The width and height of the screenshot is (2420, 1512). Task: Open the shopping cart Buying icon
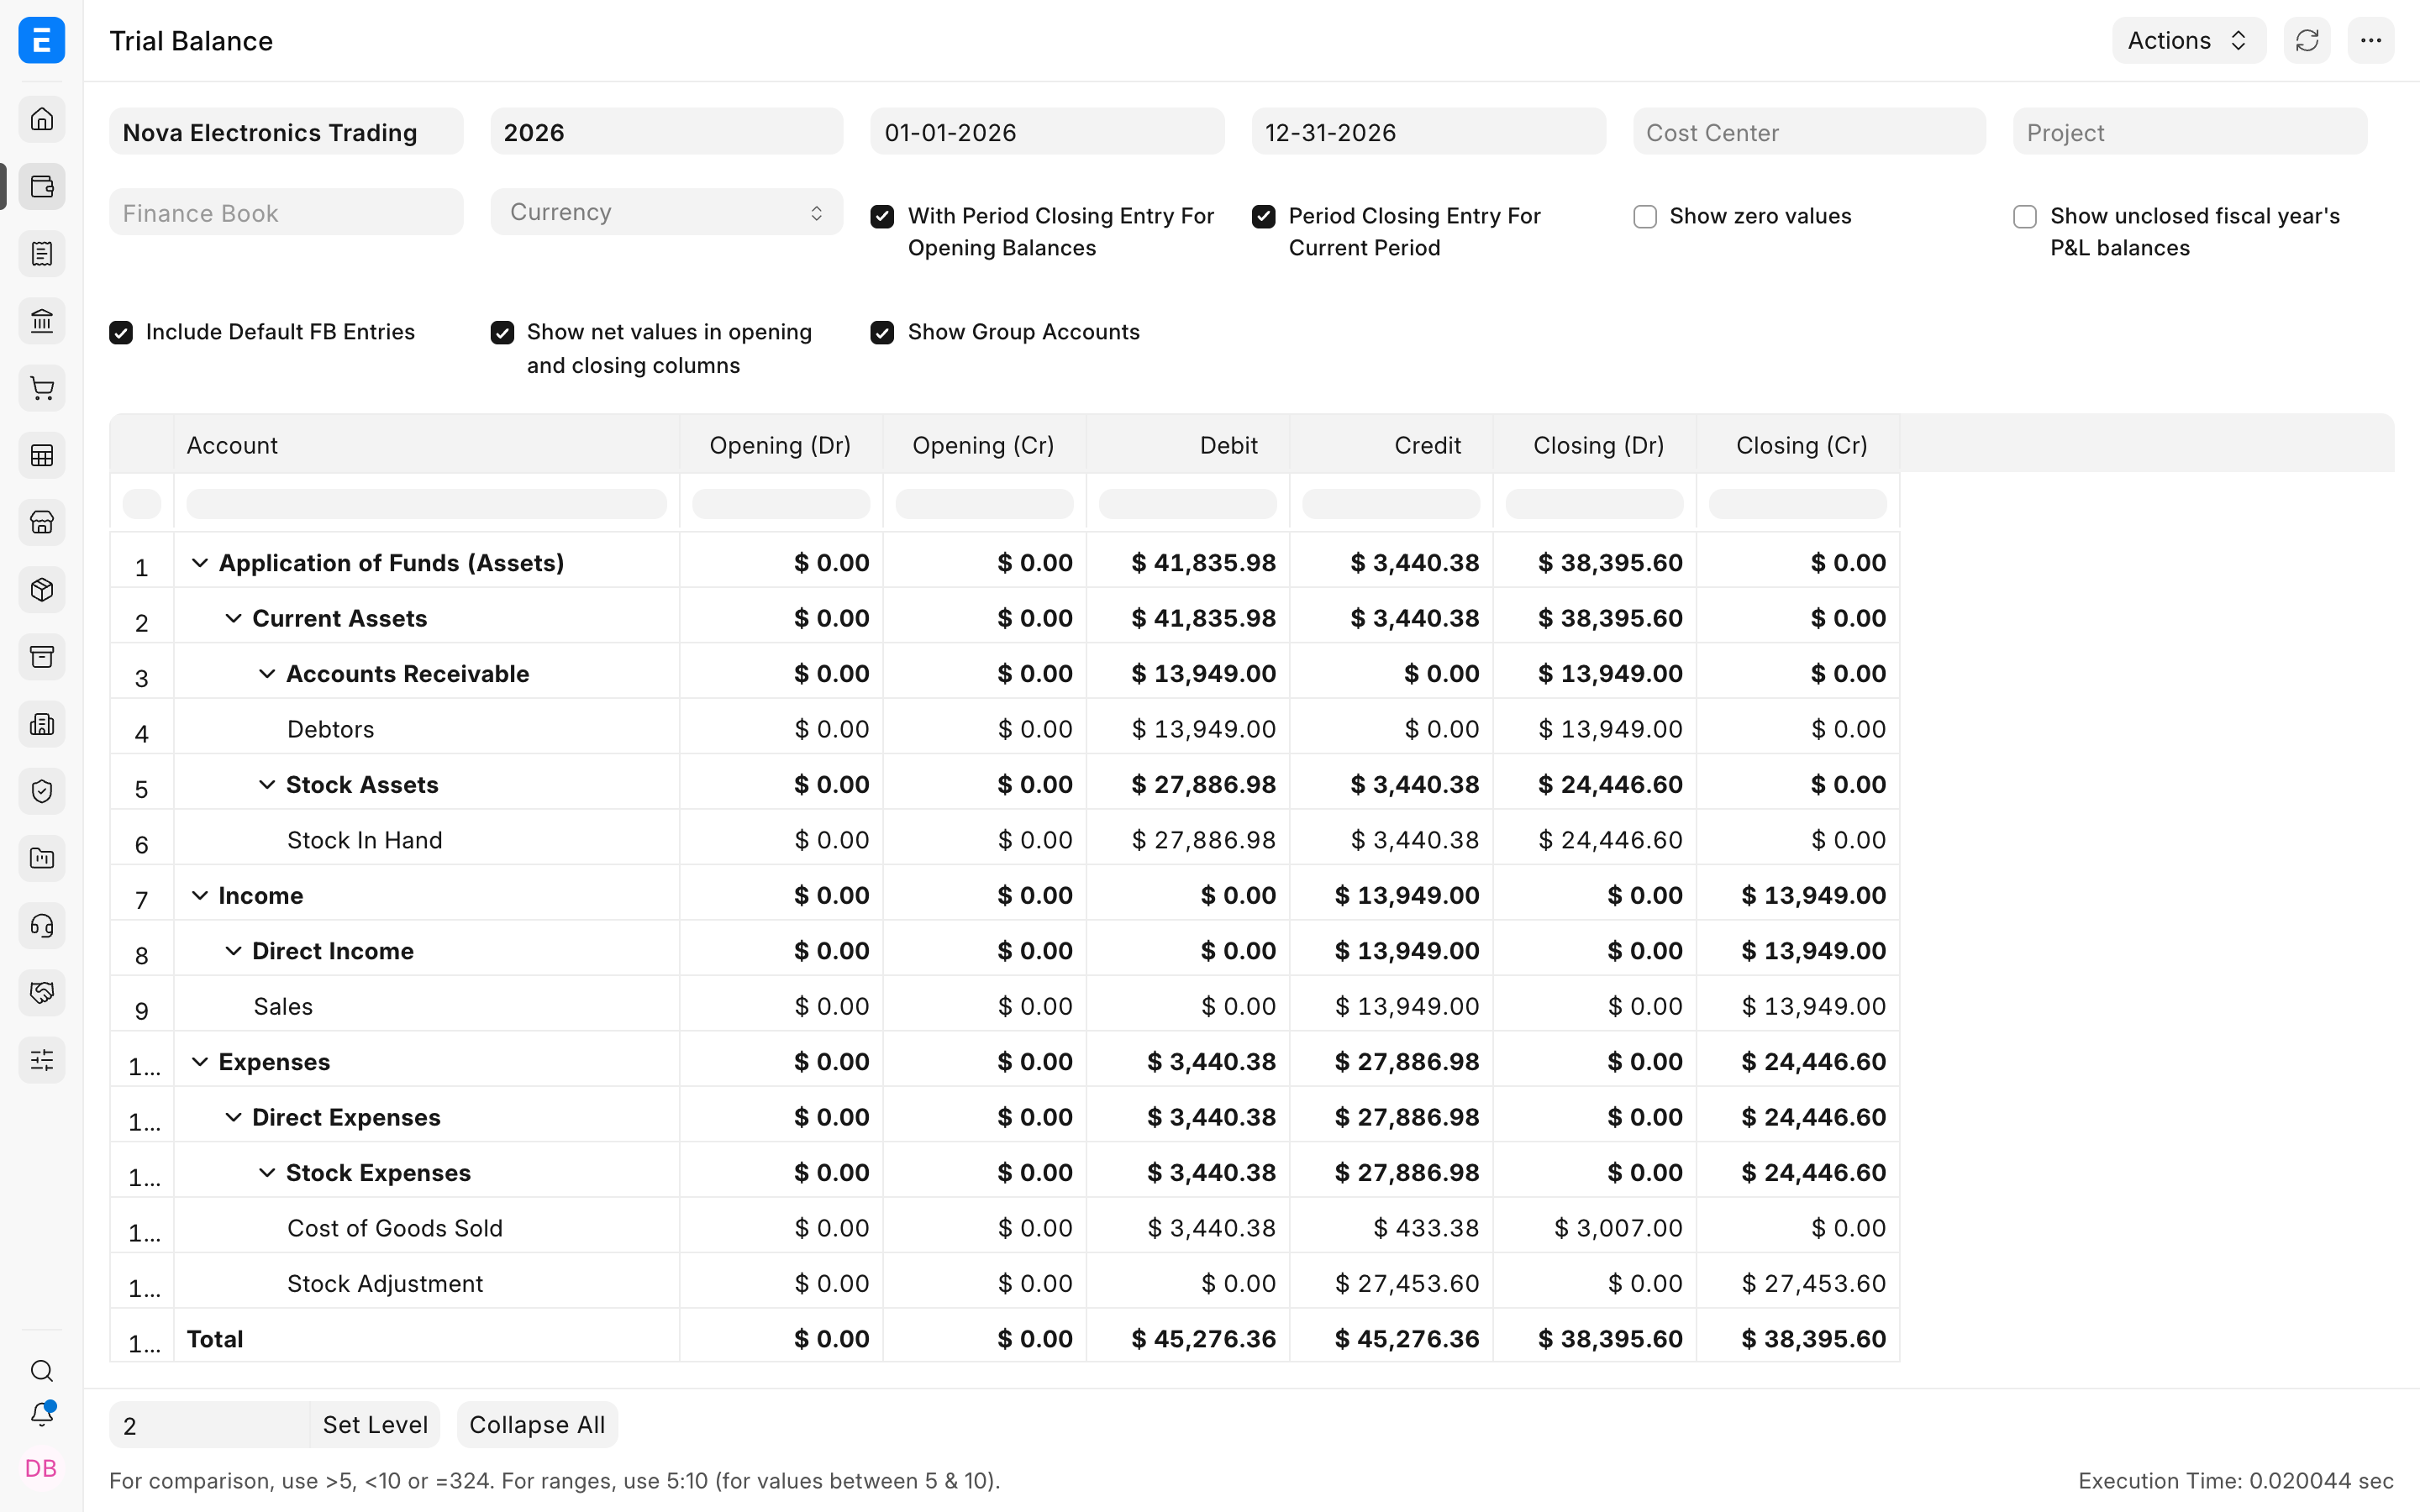point(42,388)
